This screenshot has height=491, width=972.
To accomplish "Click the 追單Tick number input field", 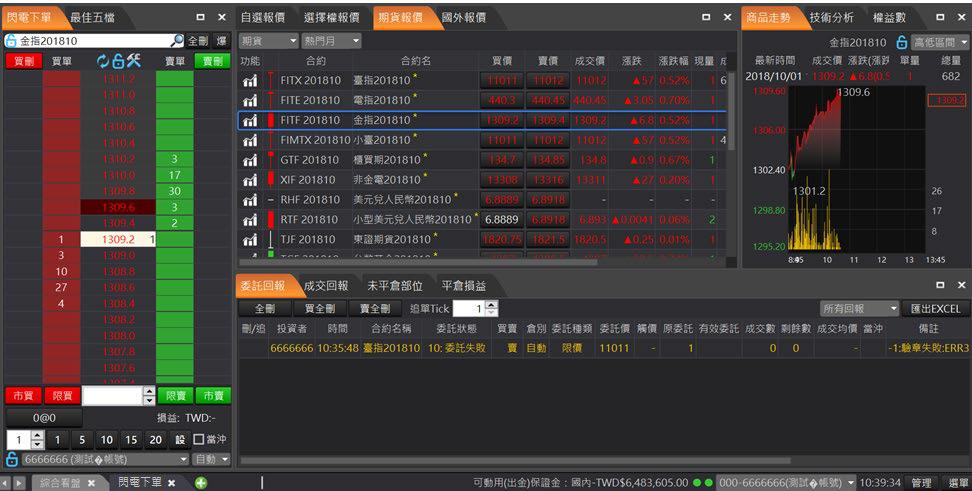I will pos(468,309).
